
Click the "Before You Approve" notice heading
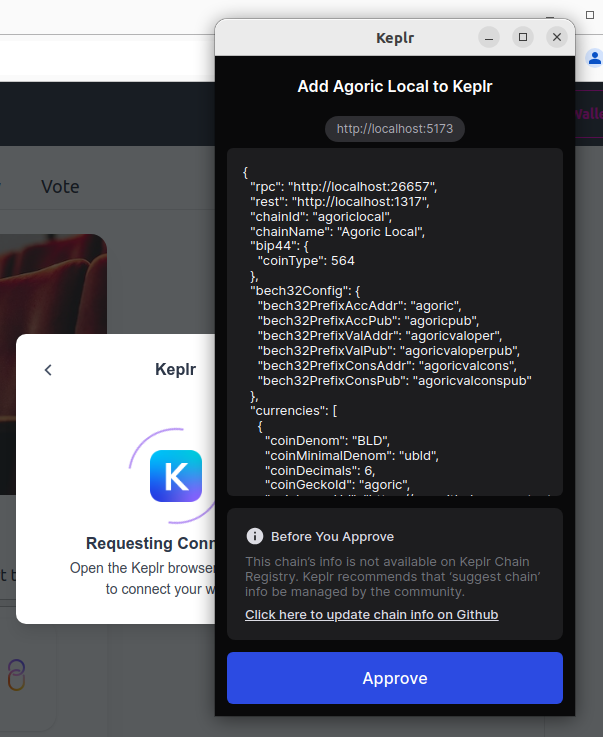pos(332,536)
